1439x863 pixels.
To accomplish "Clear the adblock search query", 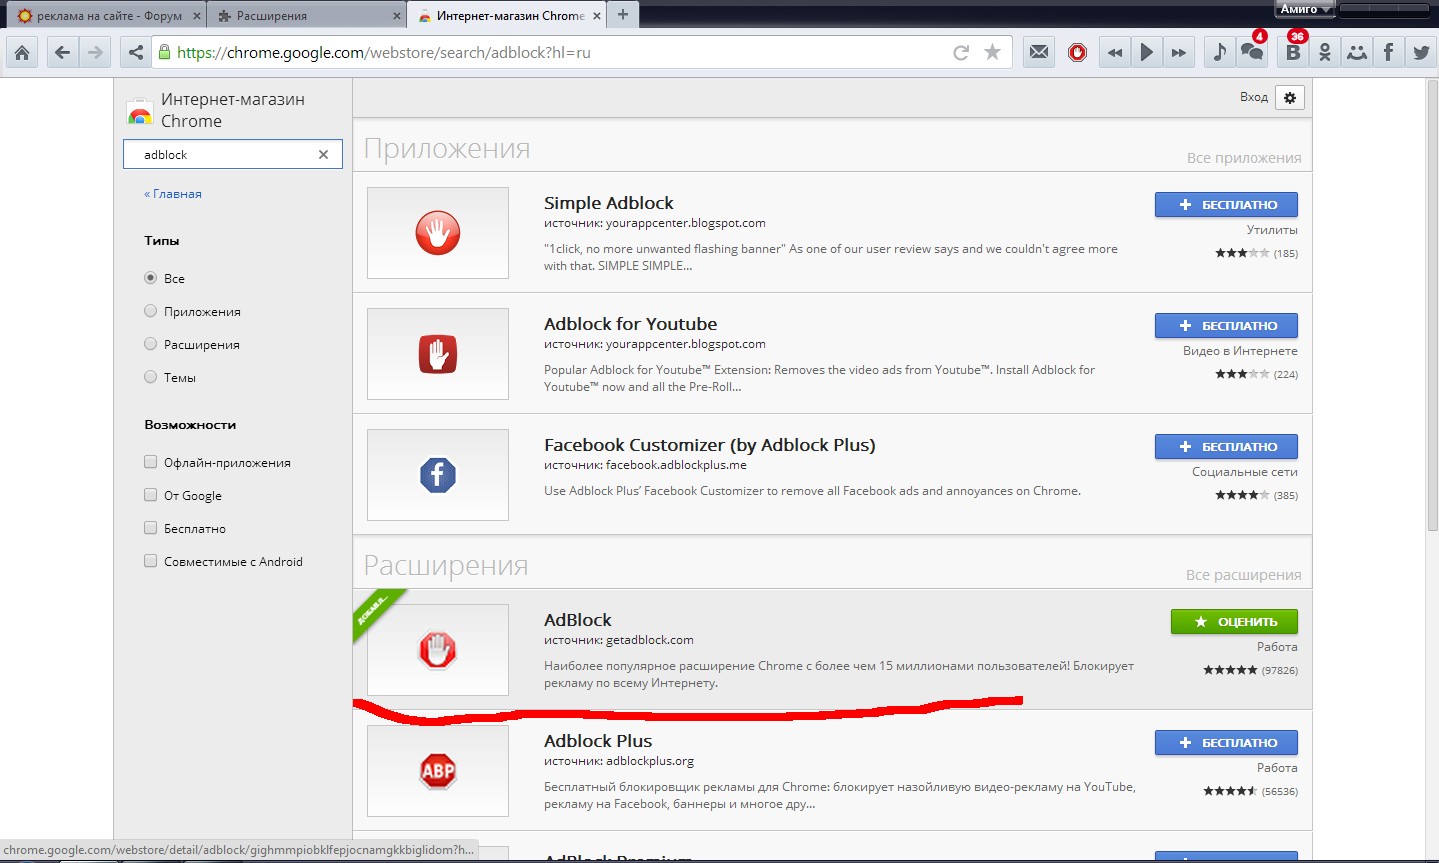I will [323, 155].
